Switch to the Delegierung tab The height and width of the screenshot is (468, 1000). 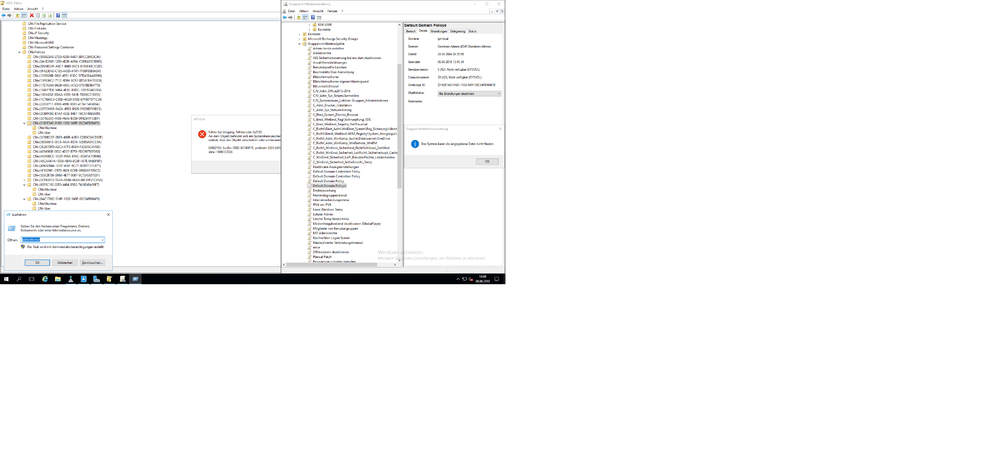point(457,31)
